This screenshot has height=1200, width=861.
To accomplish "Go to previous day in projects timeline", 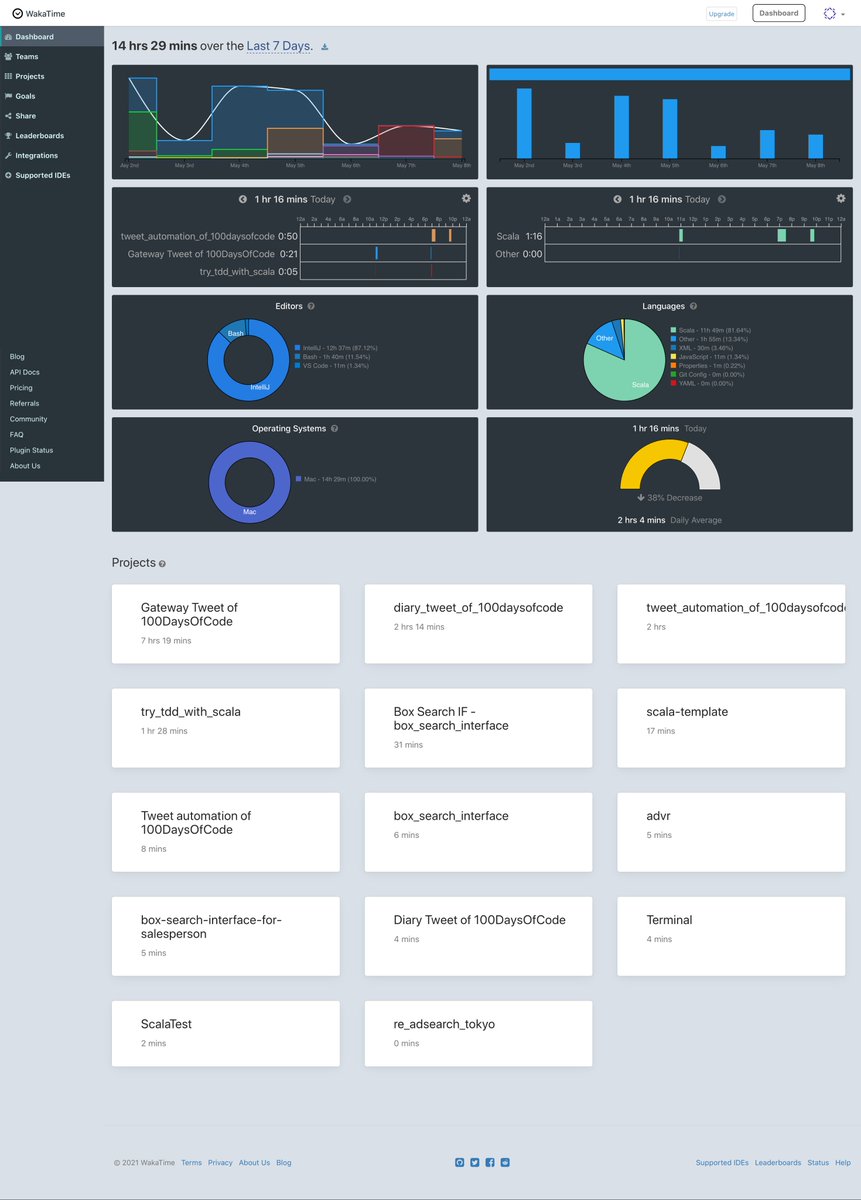I will coord(243,200).
